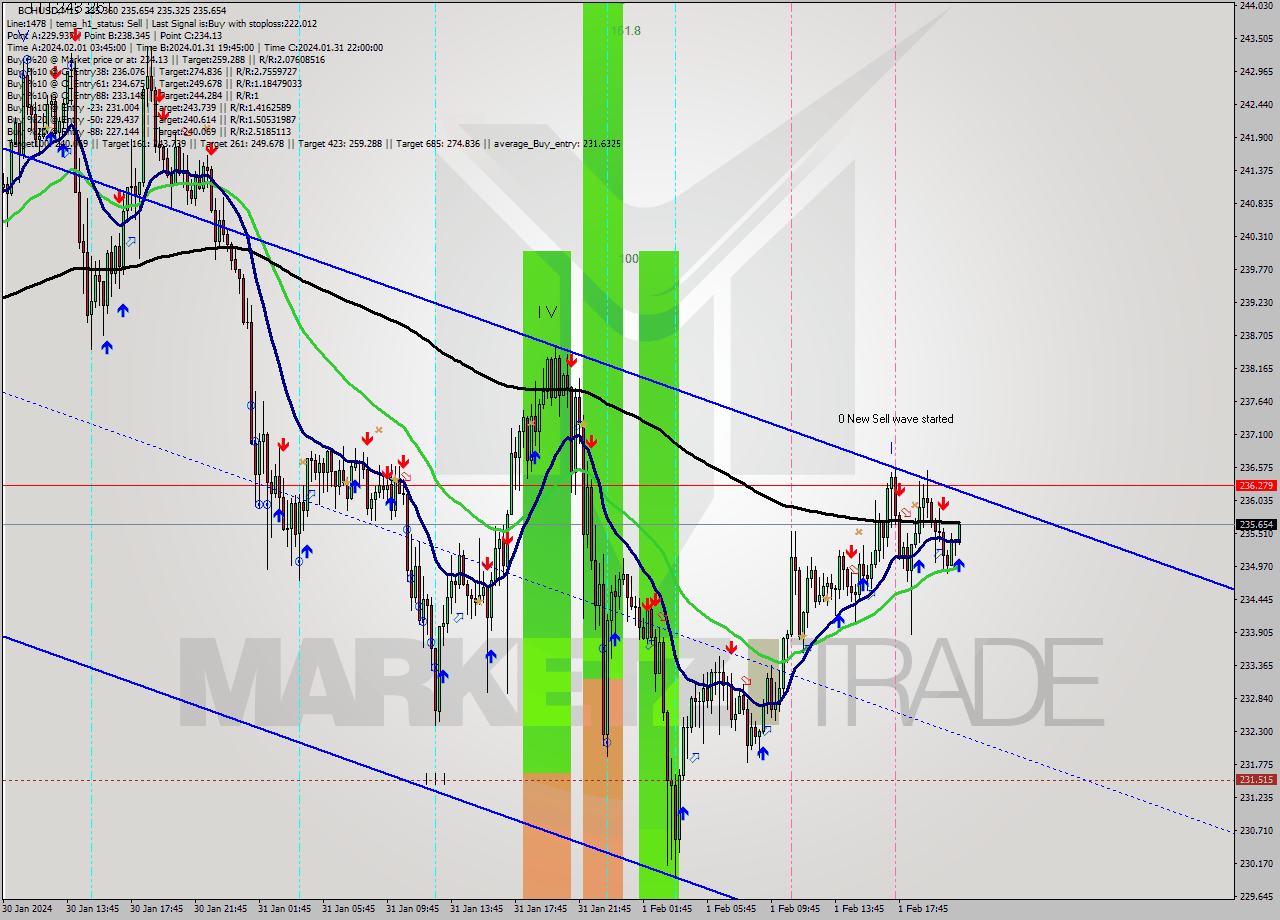Click the '1 Feb 13:45' time label
Viewport: 1280px width, 920px height.
861,910
